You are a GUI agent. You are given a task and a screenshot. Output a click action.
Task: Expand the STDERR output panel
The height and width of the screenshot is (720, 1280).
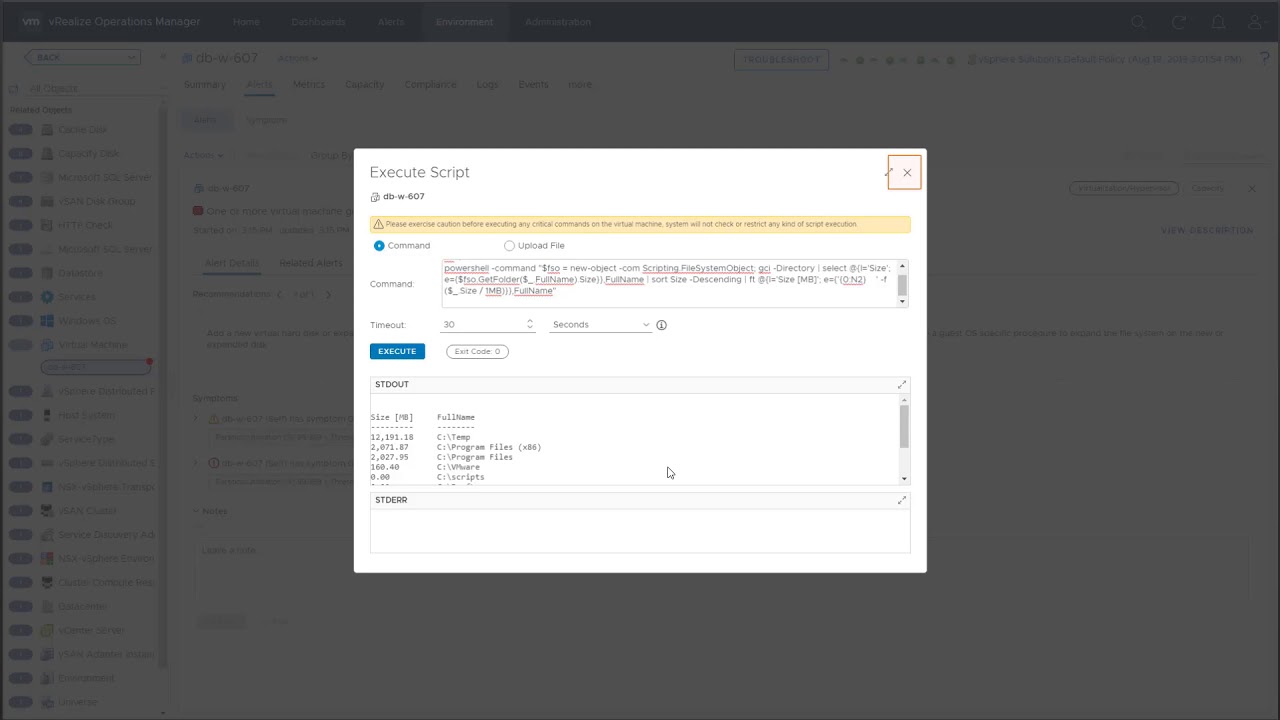pyautogui.click(x=901, y=500)
